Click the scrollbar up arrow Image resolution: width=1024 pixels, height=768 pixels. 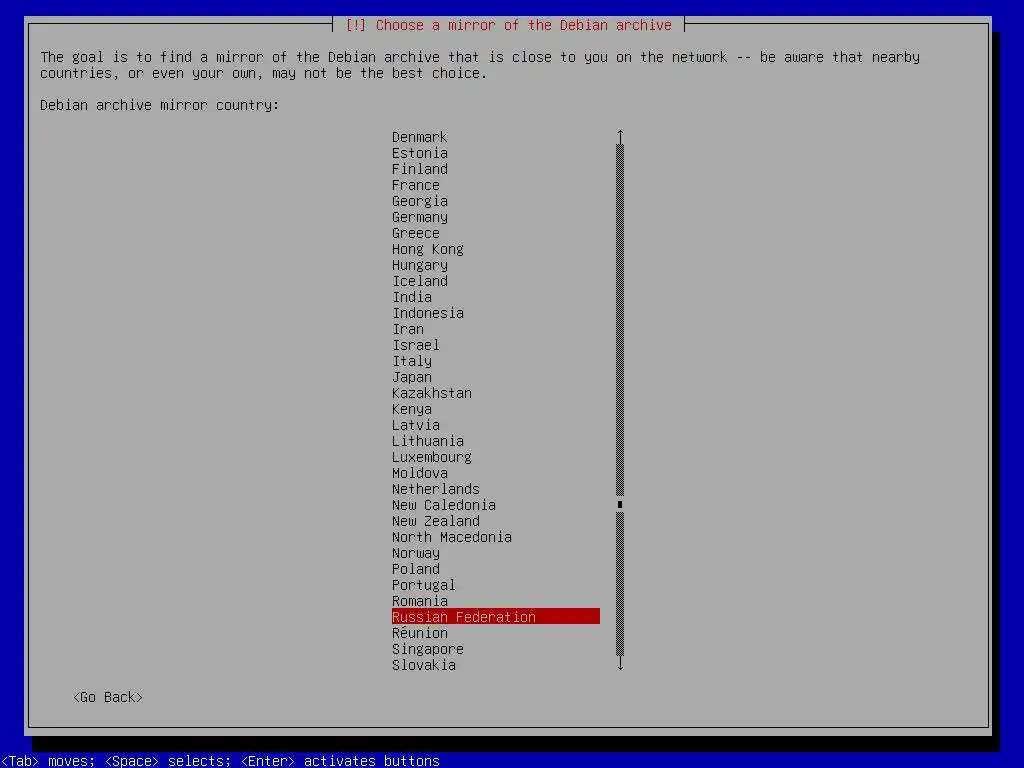click(x=620, y=136)
